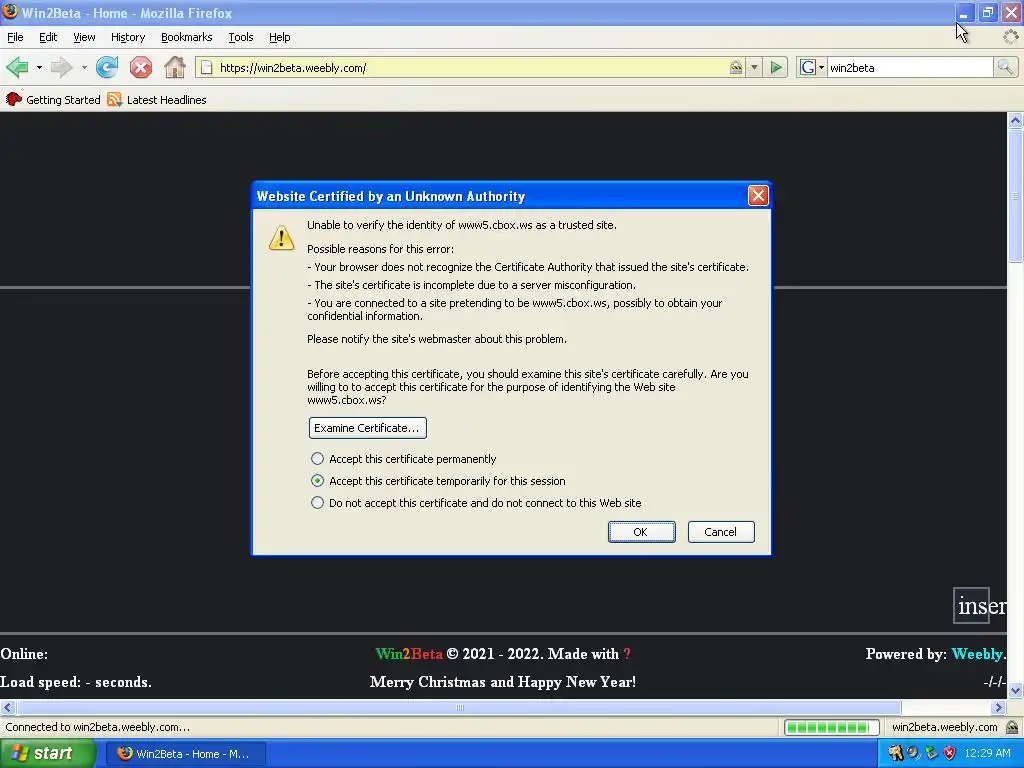Open the View menu
Screen dimensions: 1024x768
click(84, 37)
